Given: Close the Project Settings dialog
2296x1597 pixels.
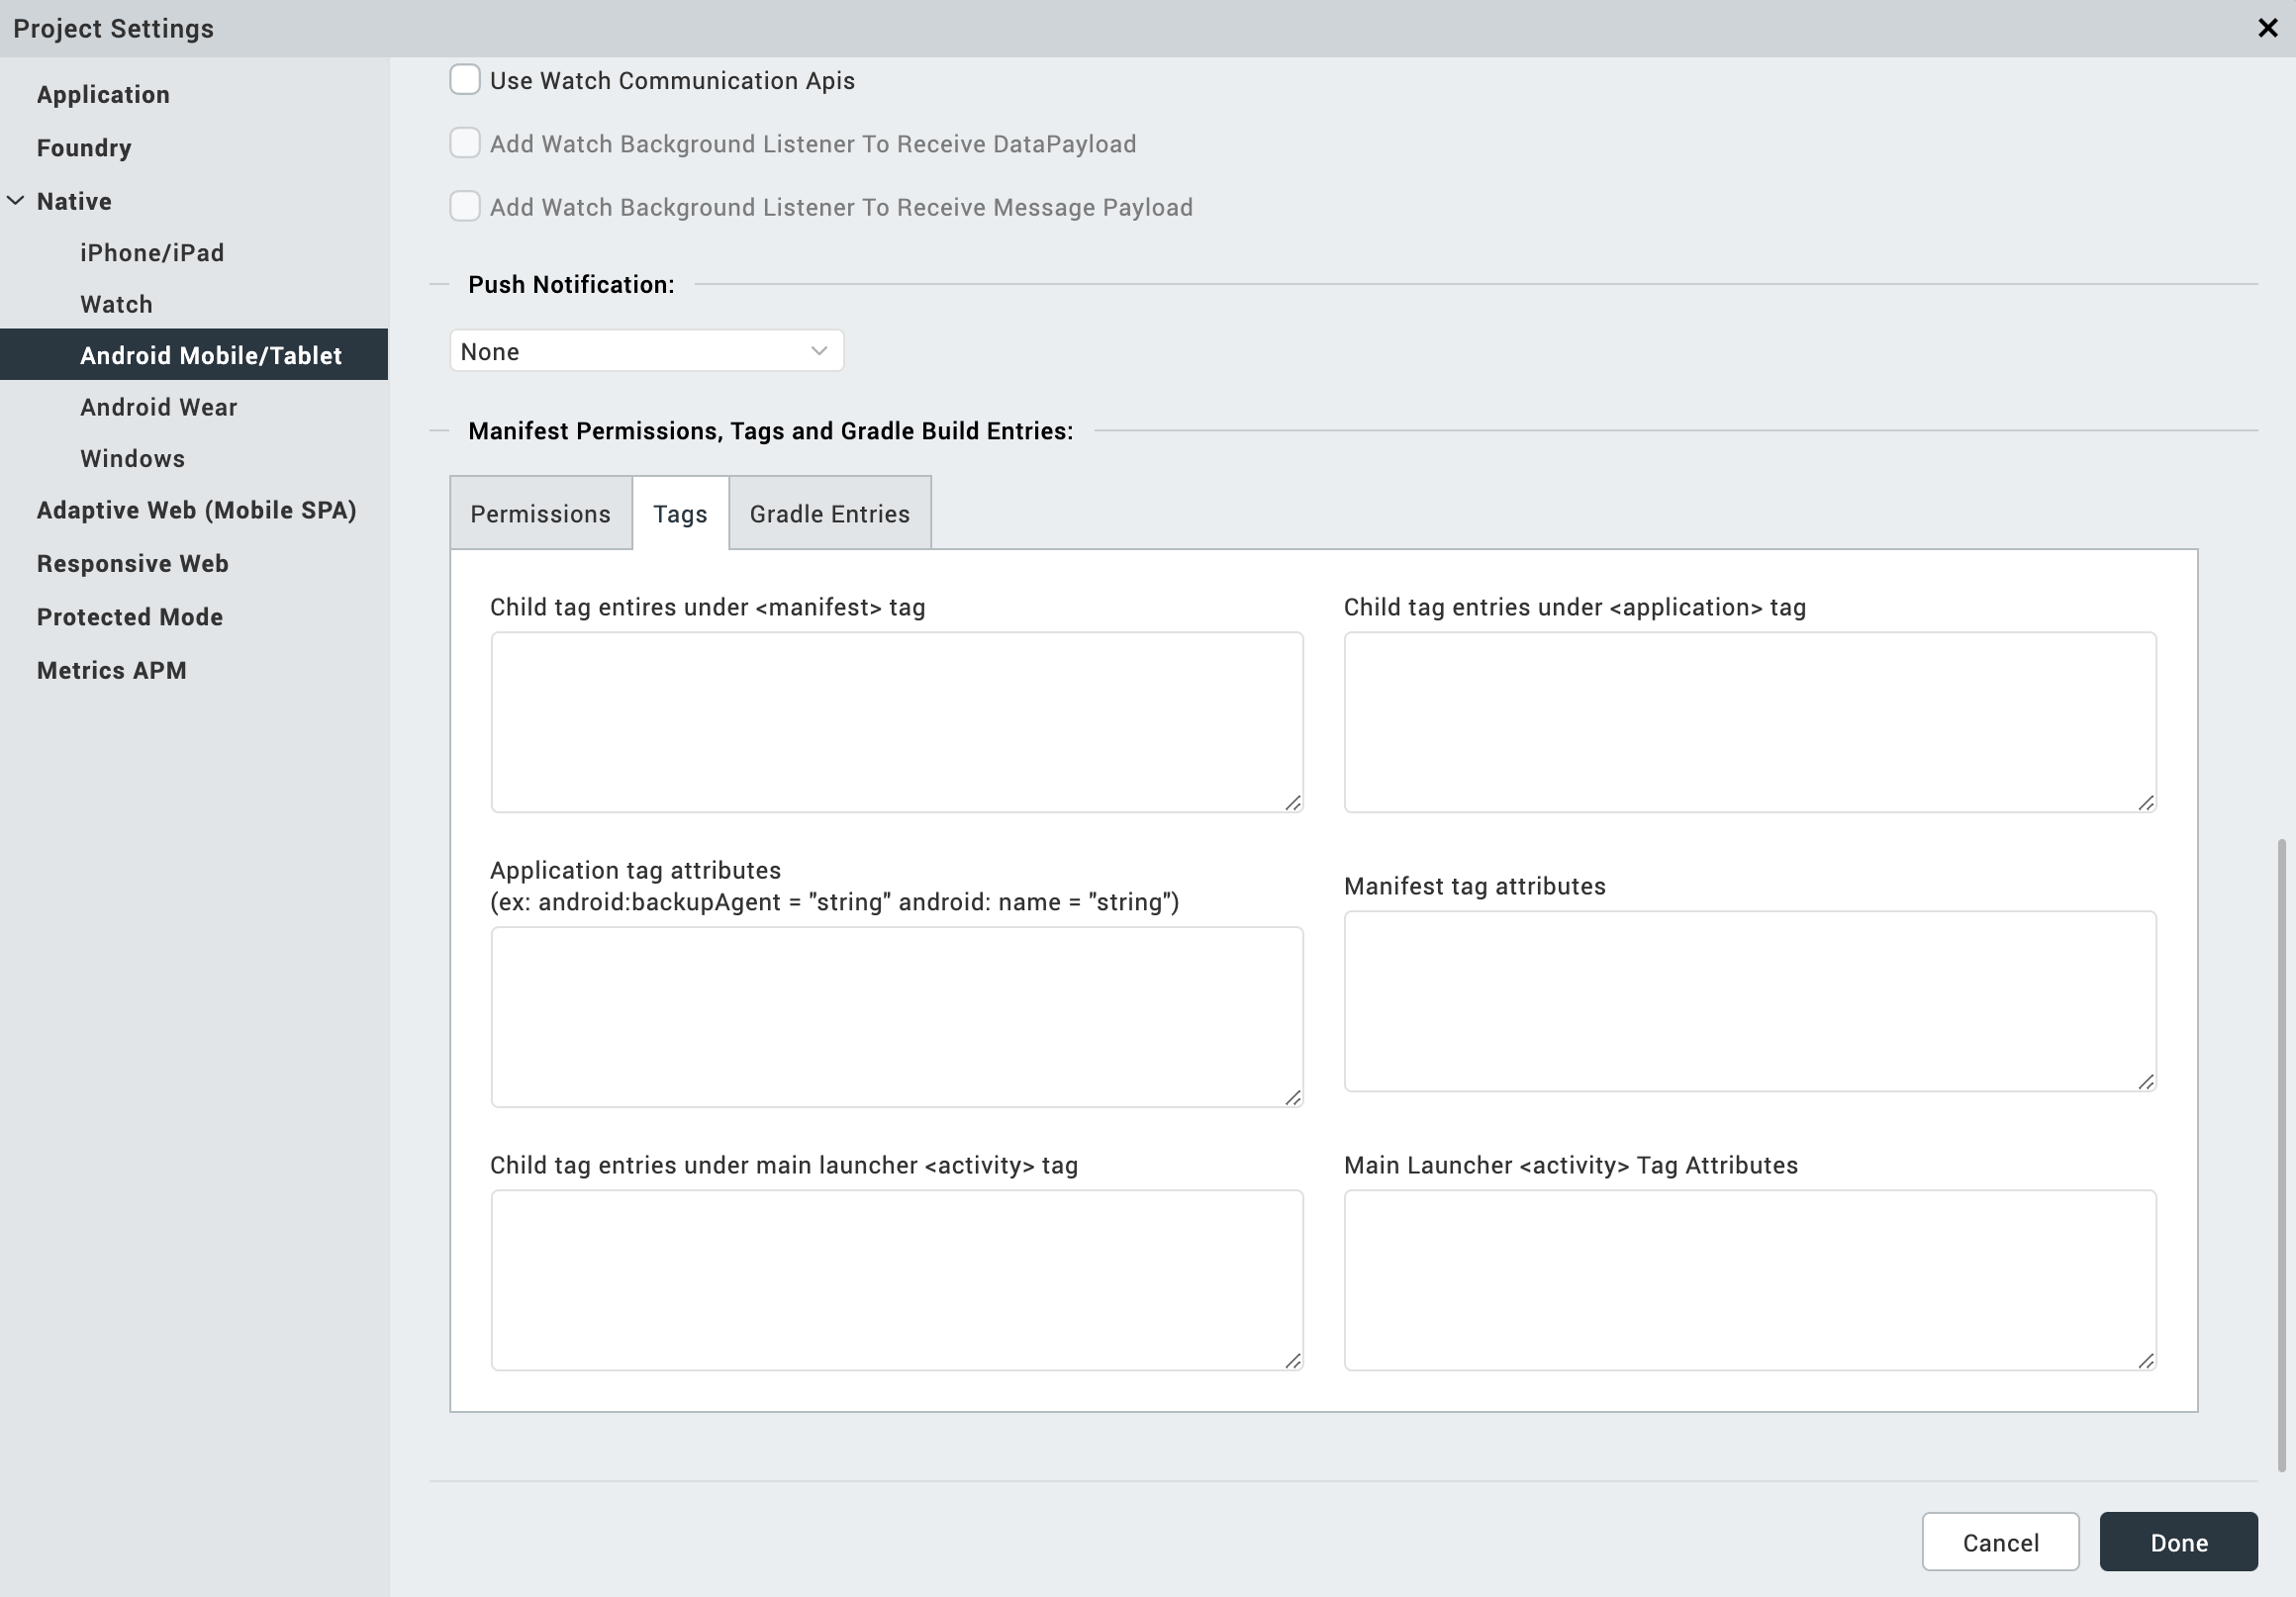Looking at the screenshot, I should tap(2267, 28).
